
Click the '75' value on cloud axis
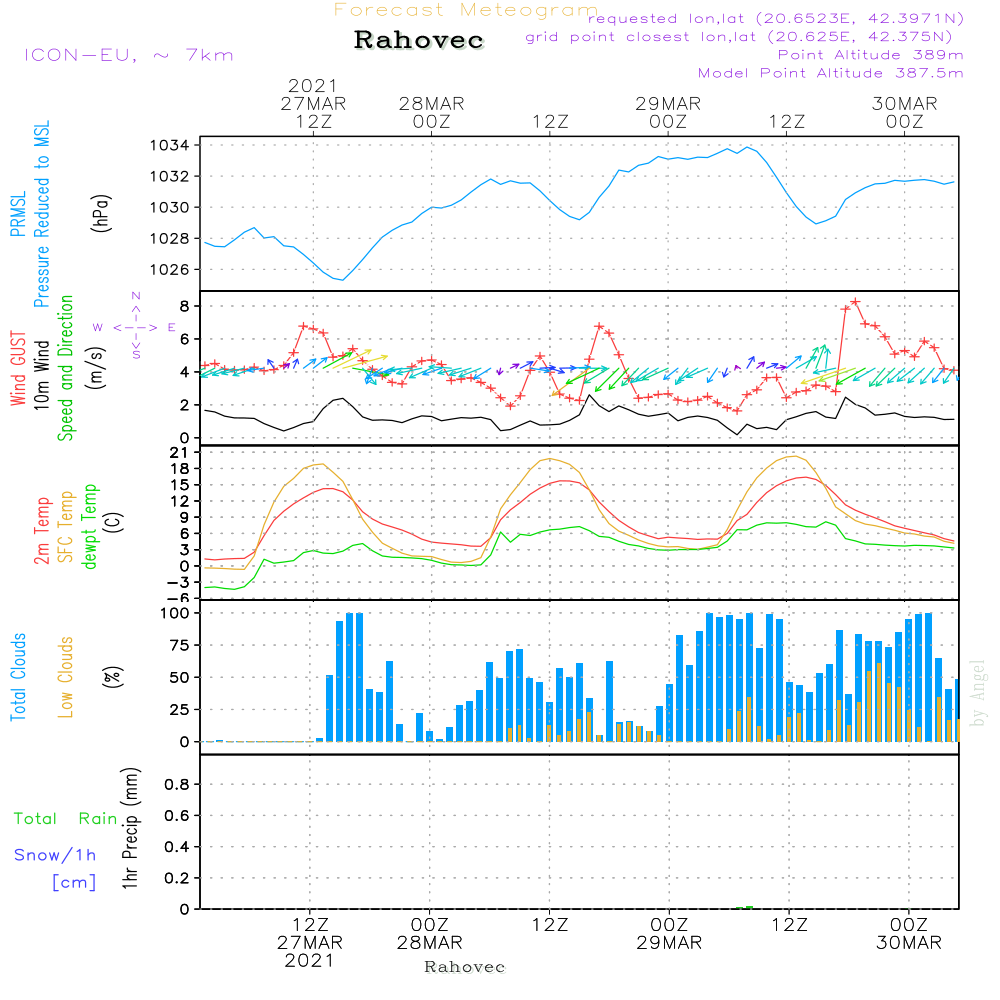180,645
